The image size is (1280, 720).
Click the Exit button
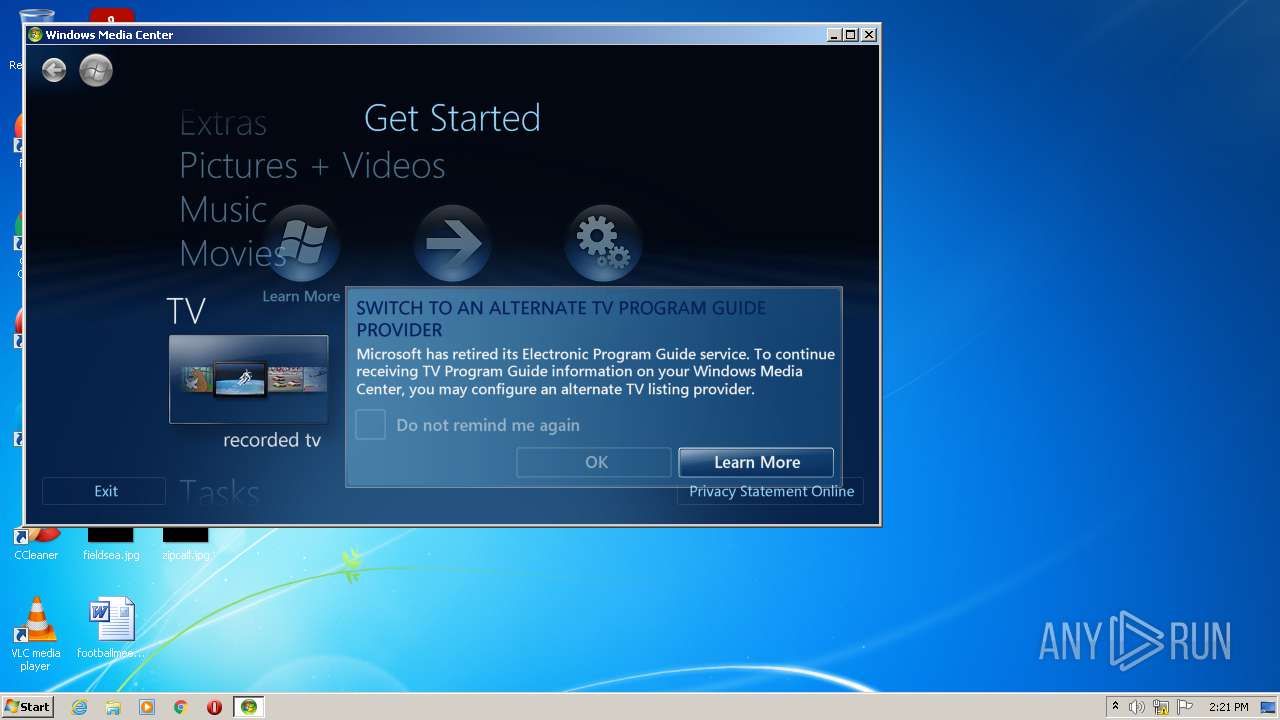105,491
